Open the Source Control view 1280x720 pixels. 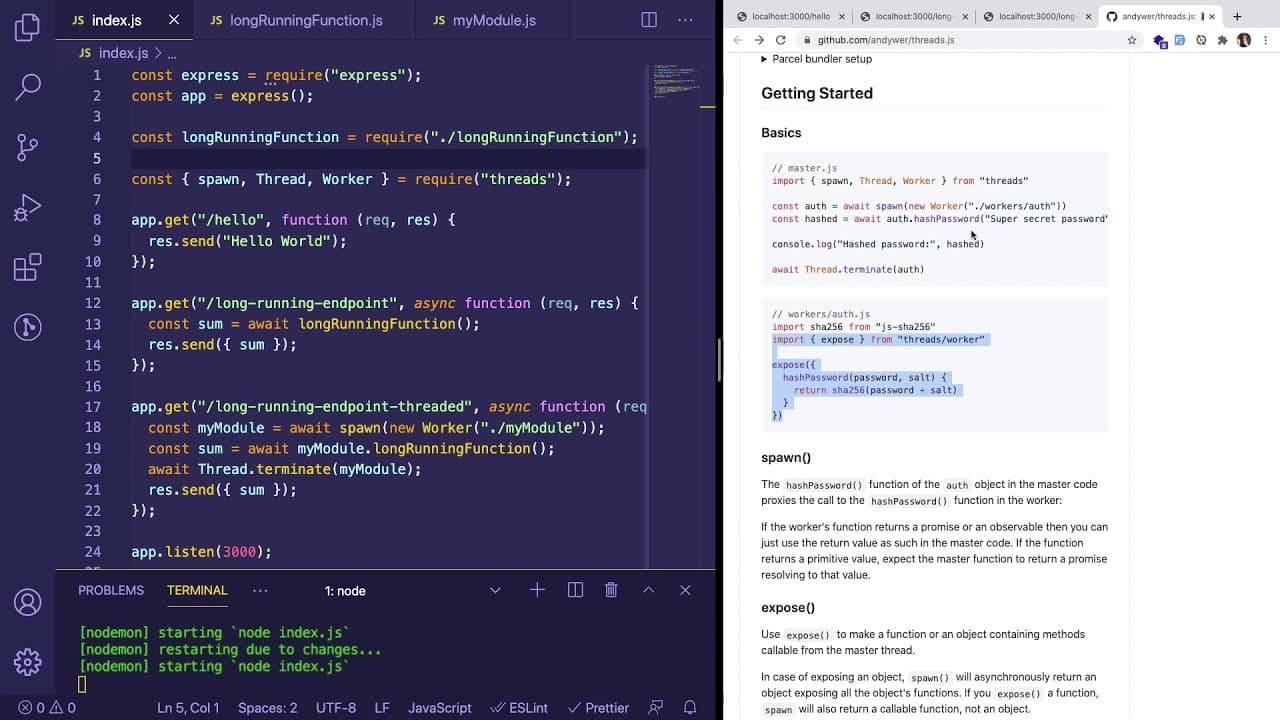[27, 148]
